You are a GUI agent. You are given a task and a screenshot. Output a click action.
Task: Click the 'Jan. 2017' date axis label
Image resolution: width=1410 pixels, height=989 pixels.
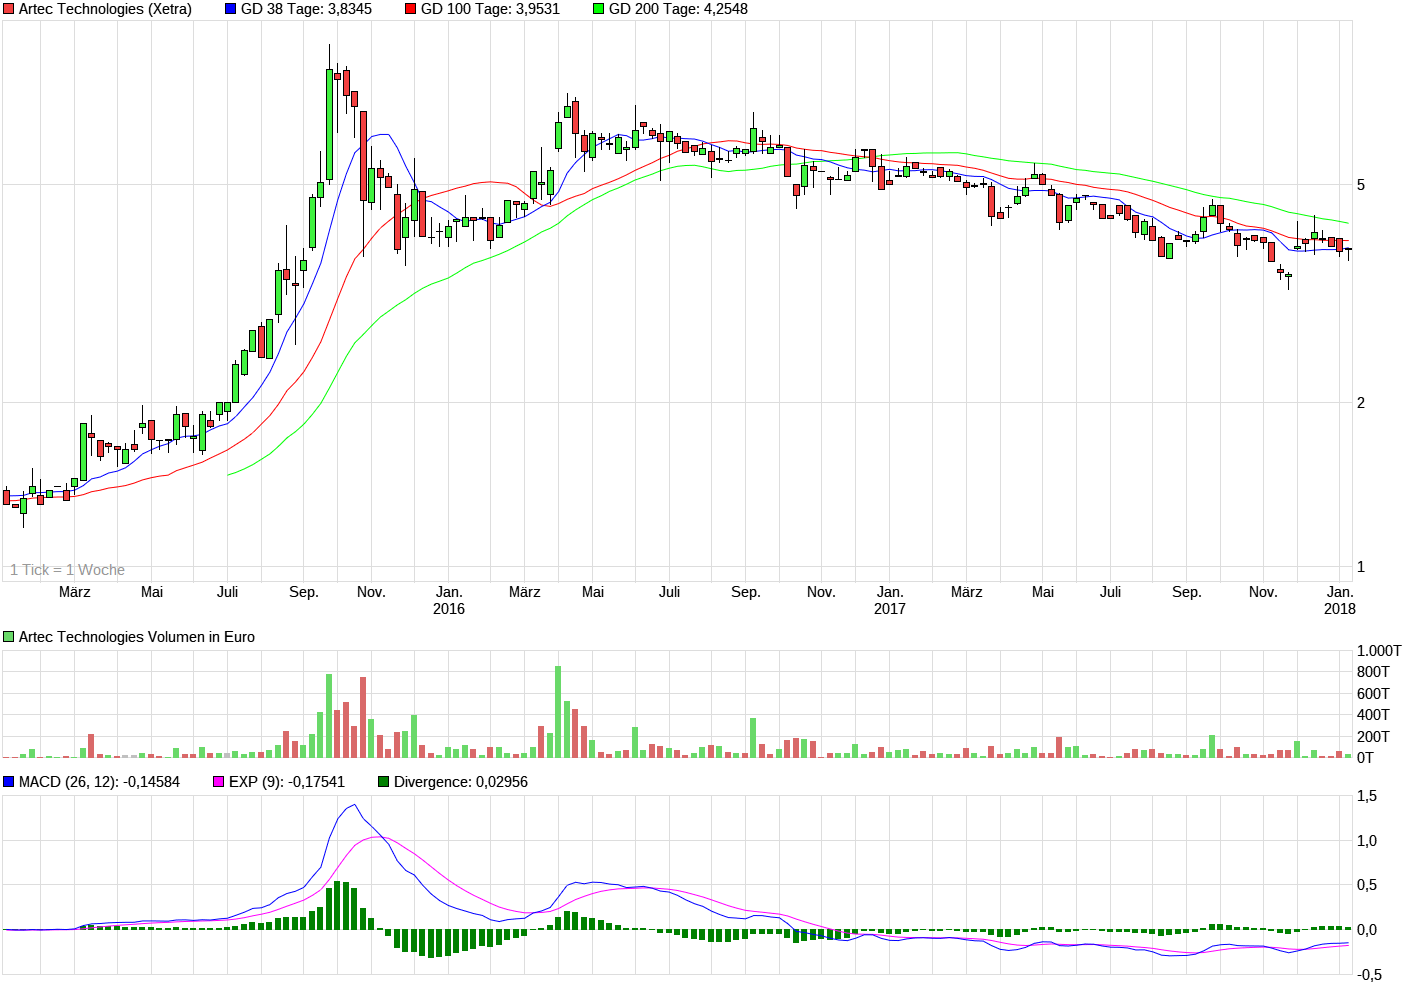(889, 600)
